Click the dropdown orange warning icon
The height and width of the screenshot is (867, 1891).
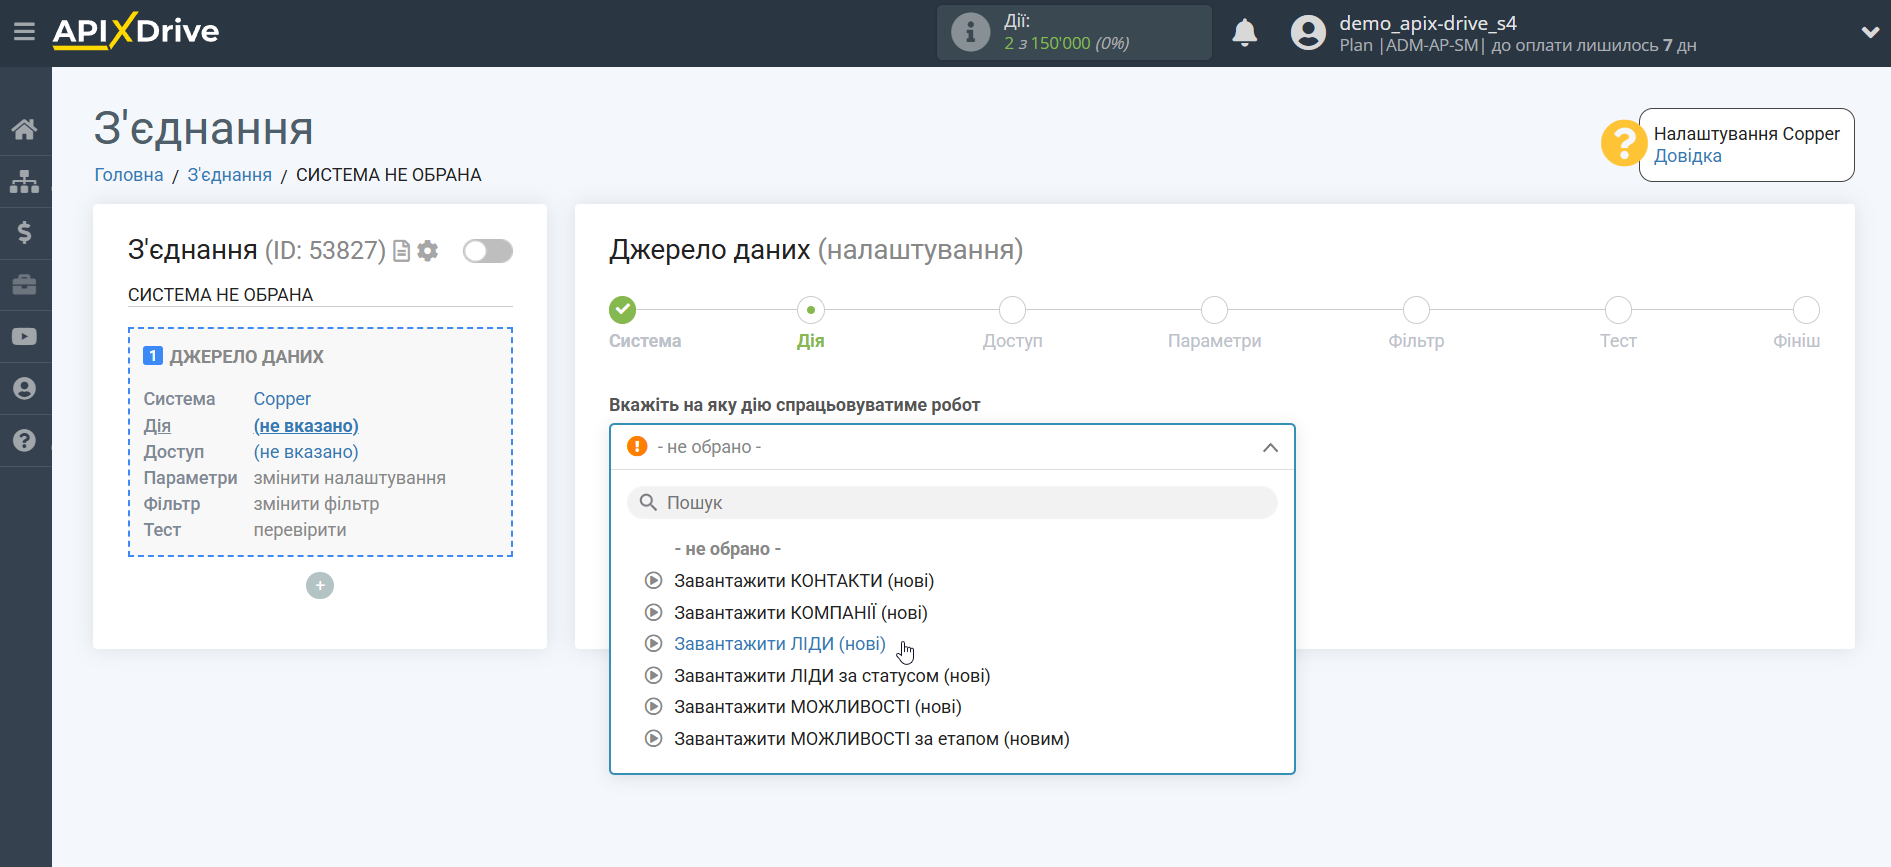coord(637,446)
